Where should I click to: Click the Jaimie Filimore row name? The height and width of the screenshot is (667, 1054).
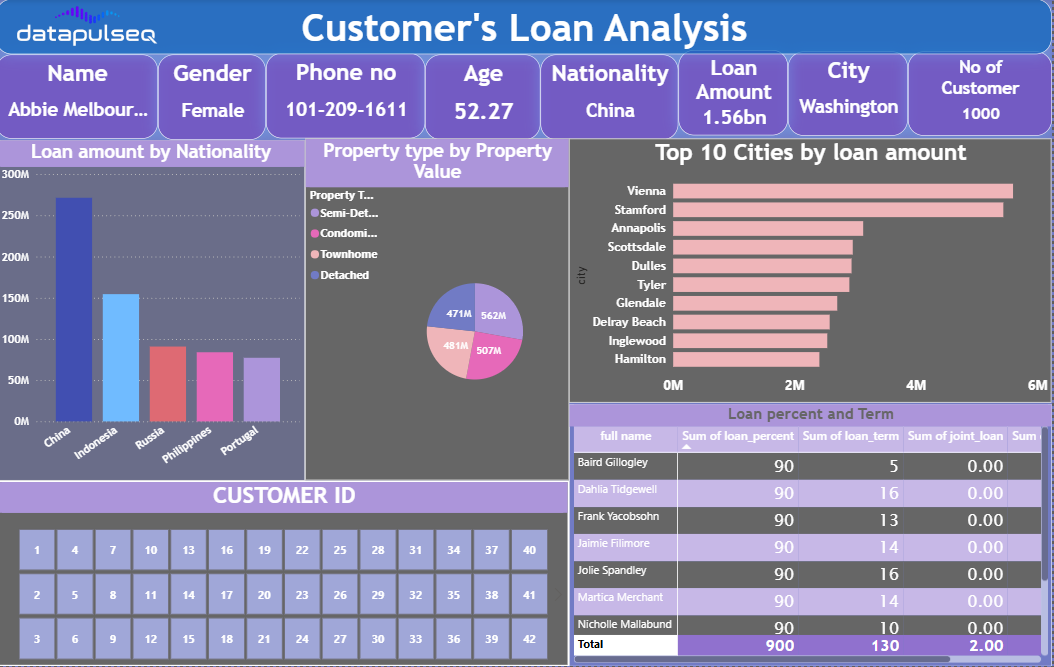tap(613, 543)
